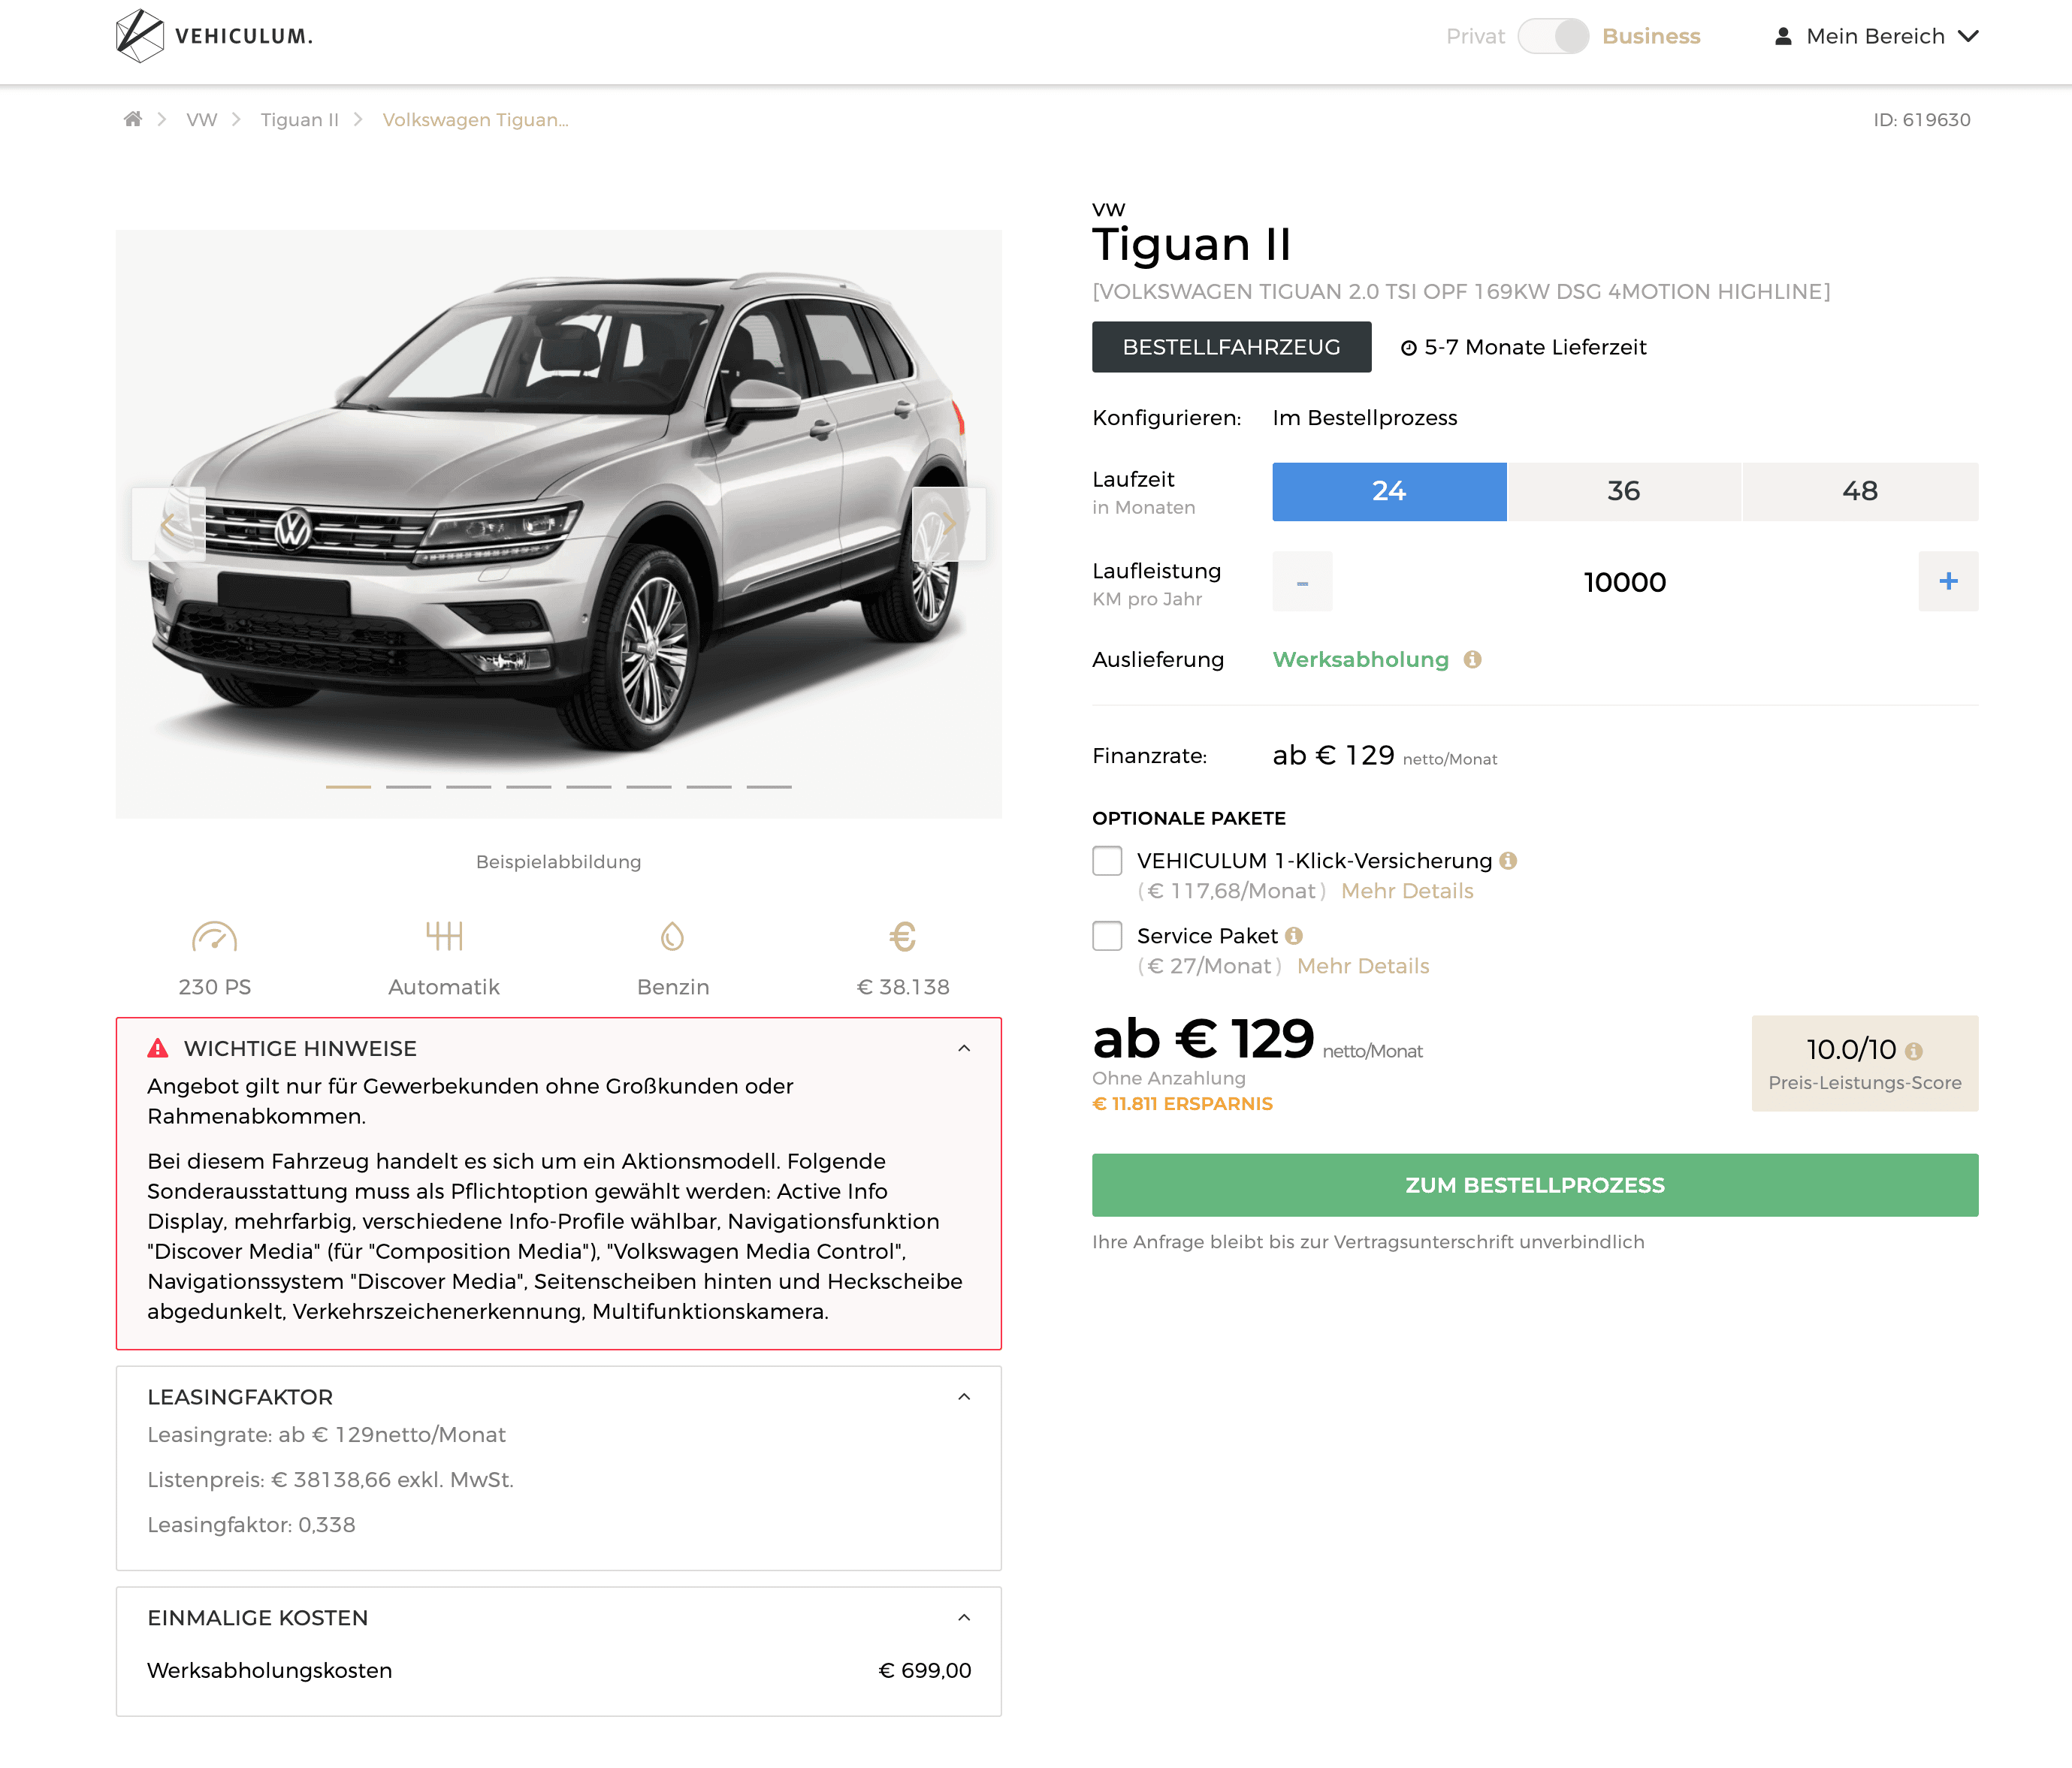Jump to the fourth image slide indicator

pos(528,787)
